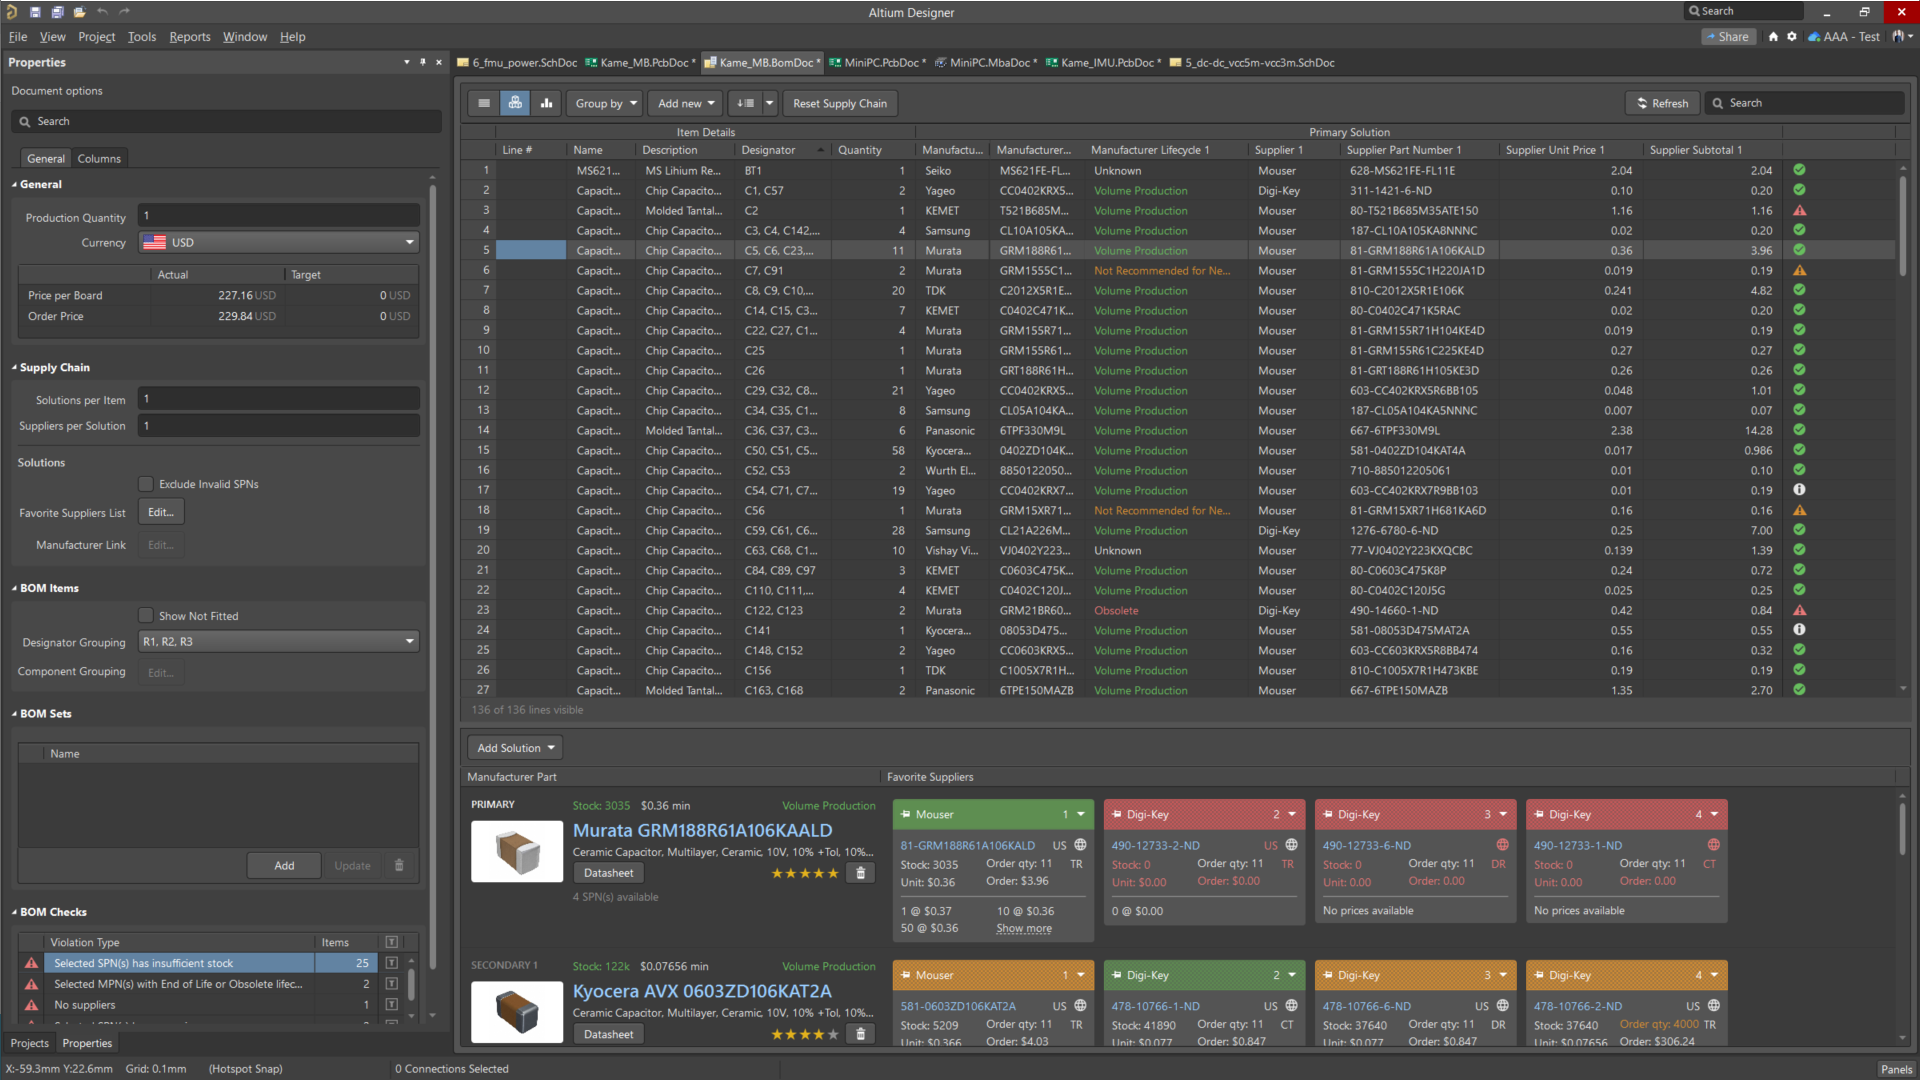
Task: Enable the Show Not Fitted checkbox
Action: click(x=145, y=615)
